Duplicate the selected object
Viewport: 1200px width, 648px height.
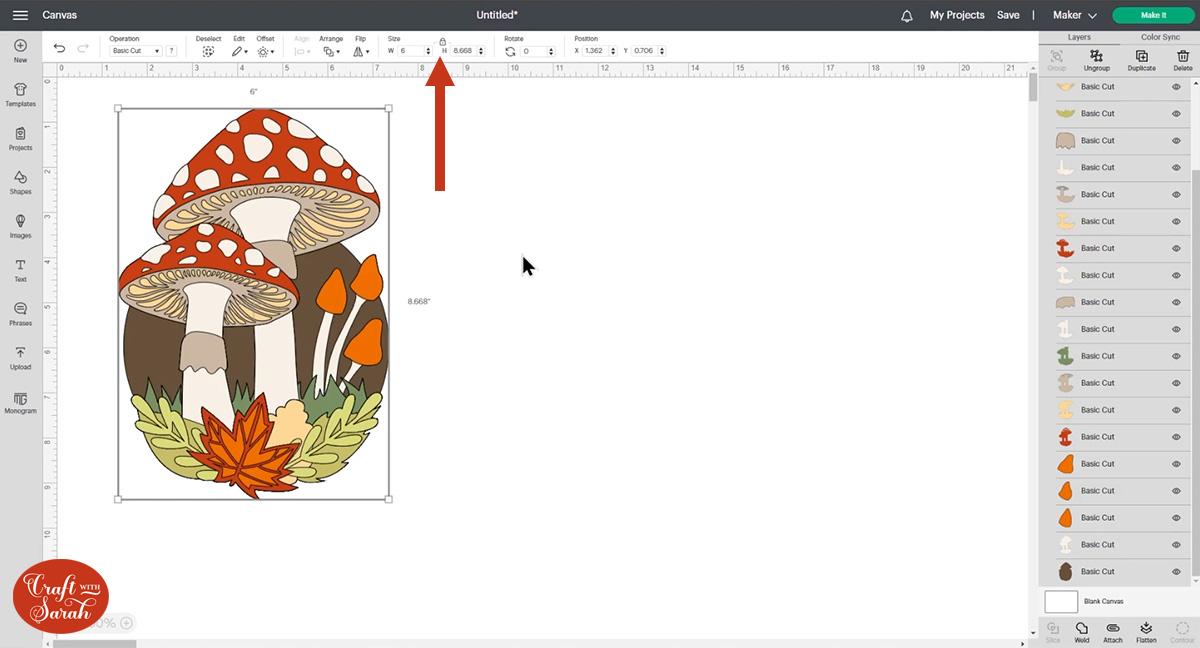pyautogui.click(x=1141, y=59)
